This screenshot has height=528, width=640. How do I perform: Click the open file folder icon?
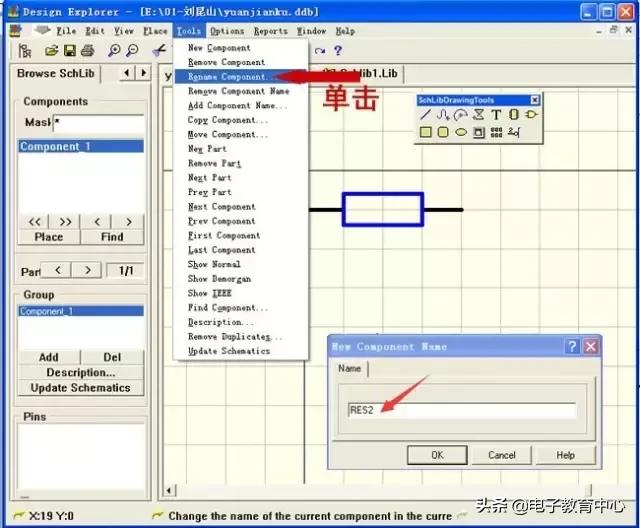pyautogui.click(x=51, y=51)
